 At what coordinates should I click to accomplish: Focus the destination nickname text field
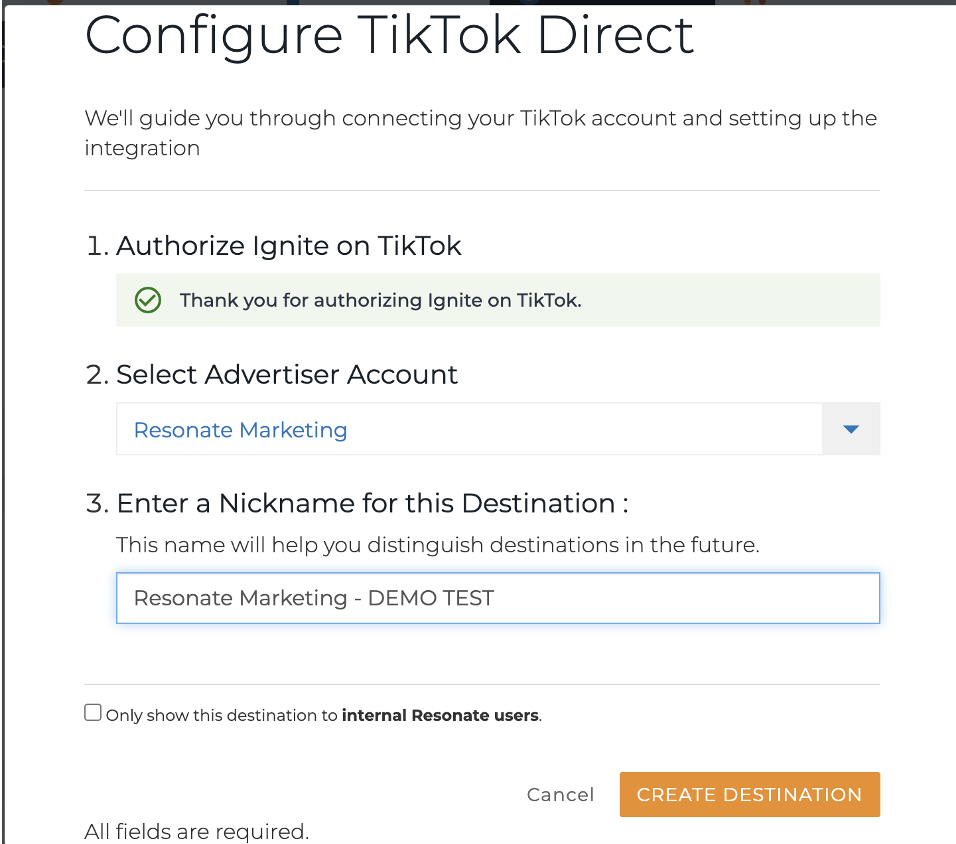498,598
